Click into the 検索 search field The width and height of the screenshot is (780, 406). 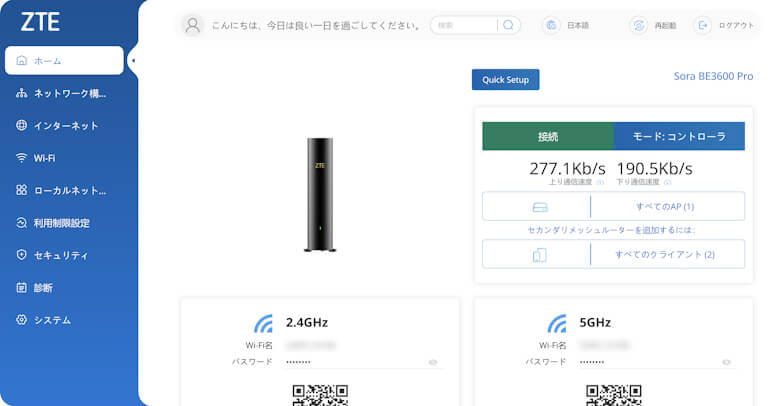click(x=466, y=25)
